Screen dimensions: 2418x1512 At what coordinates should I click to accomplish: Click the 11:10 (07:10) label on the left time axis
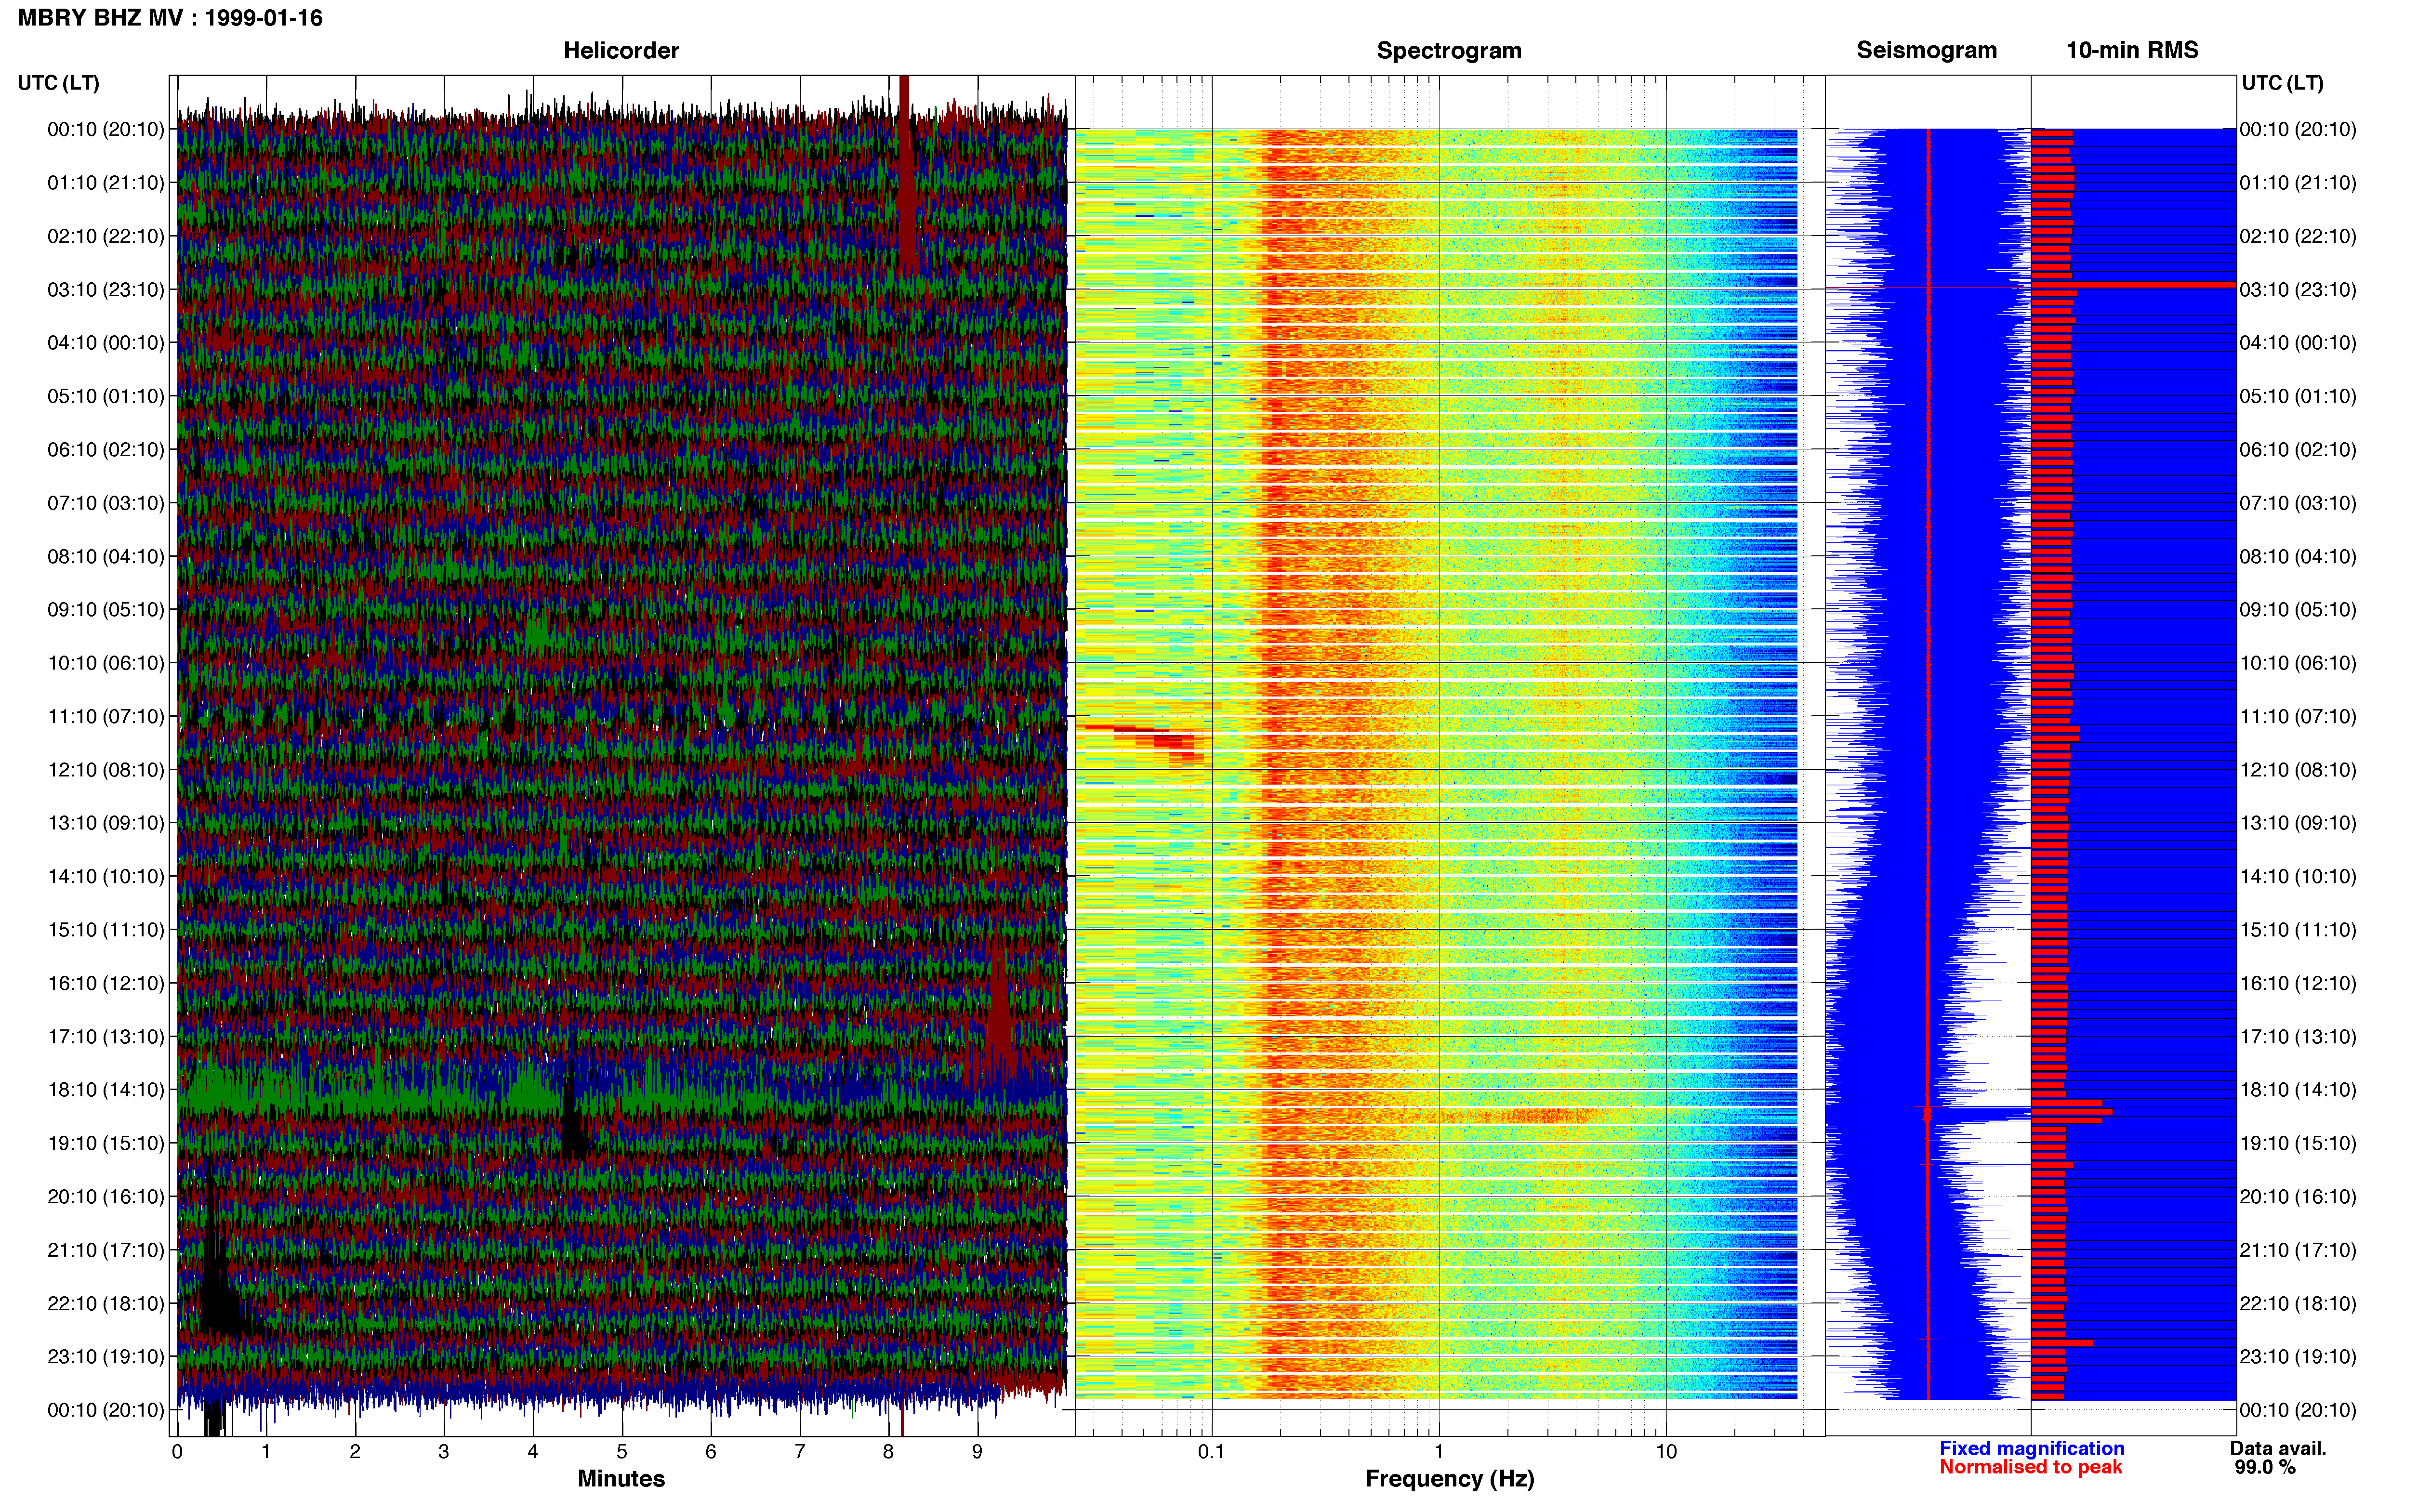click(x=106, y=717)
